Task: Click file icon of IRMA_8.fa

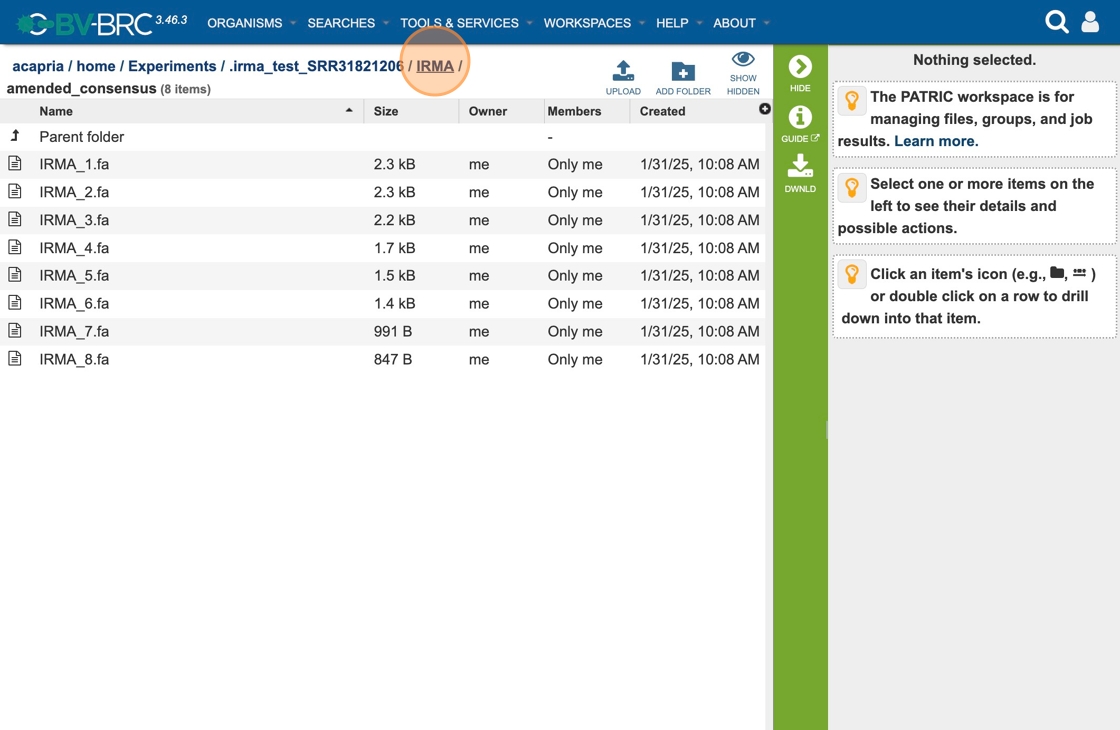Action: (14, 359)
